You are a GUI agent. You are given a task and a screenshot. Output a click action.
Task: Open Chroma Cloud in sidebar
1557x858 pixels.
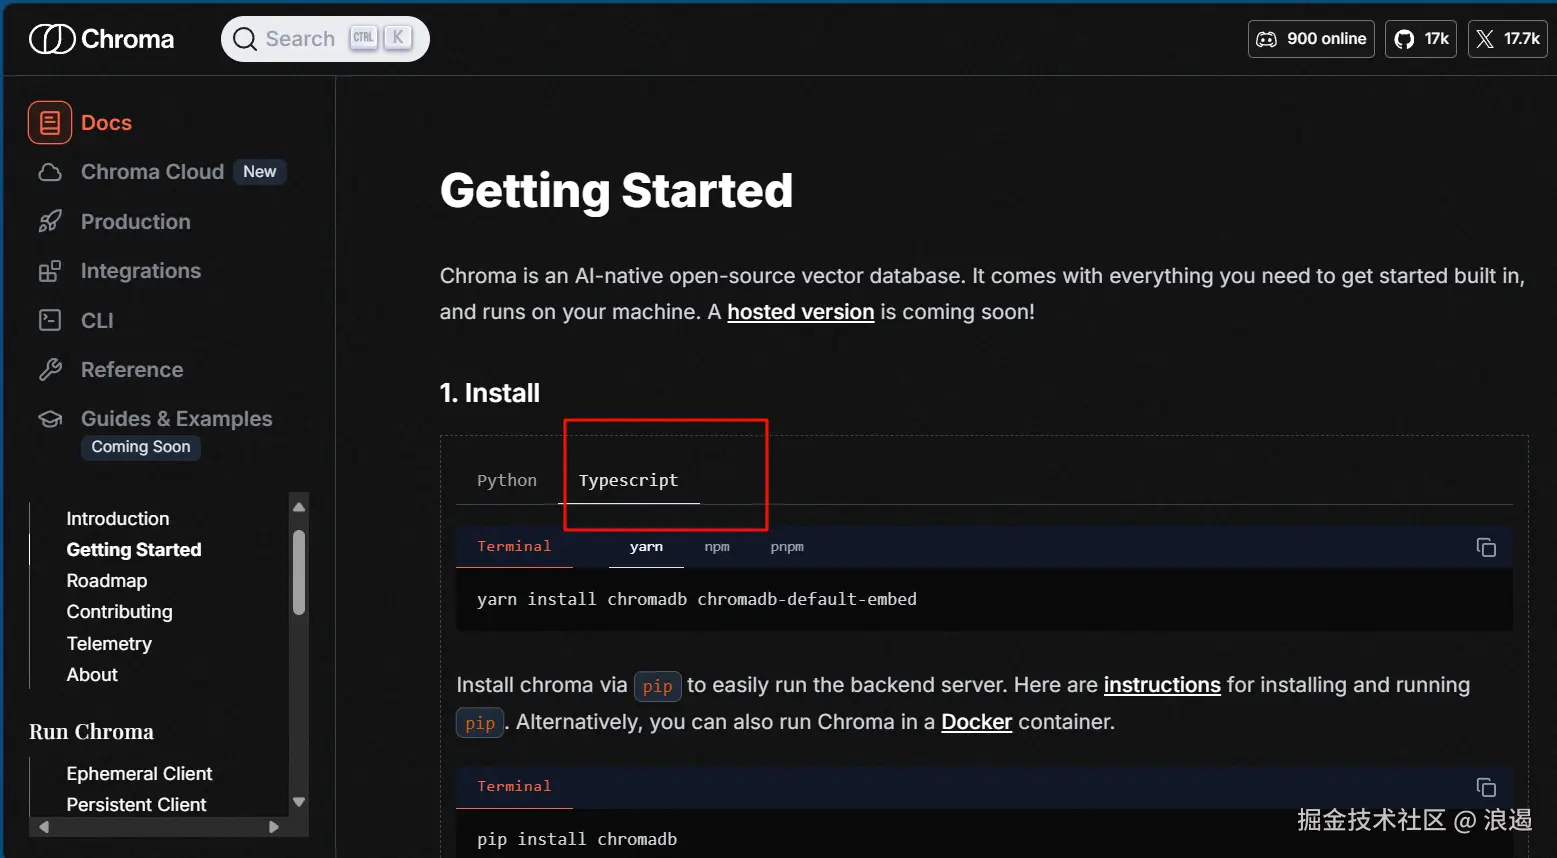pos(152,172)
